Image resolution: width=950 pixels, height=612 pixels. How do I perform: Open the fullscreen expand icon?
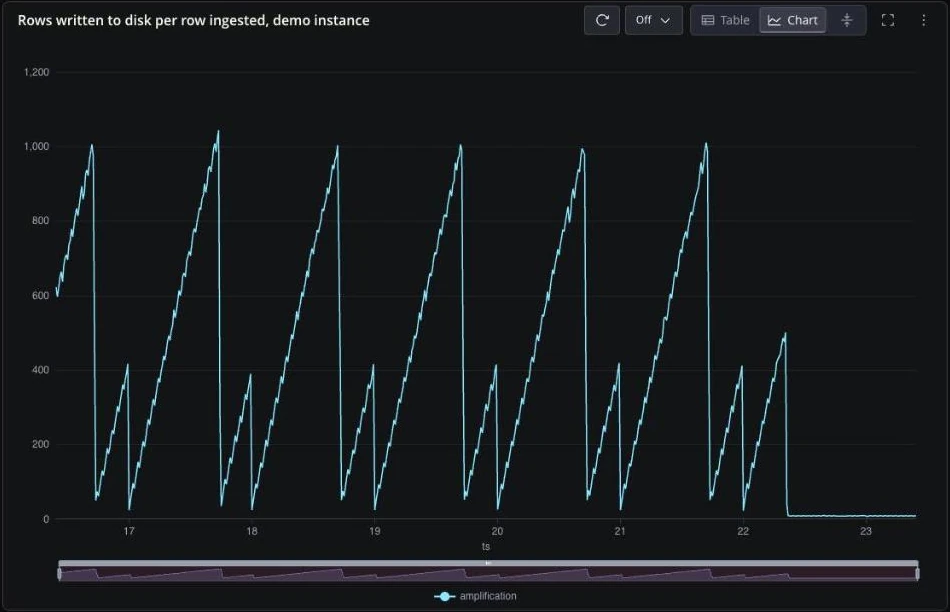tap(888, 20)
